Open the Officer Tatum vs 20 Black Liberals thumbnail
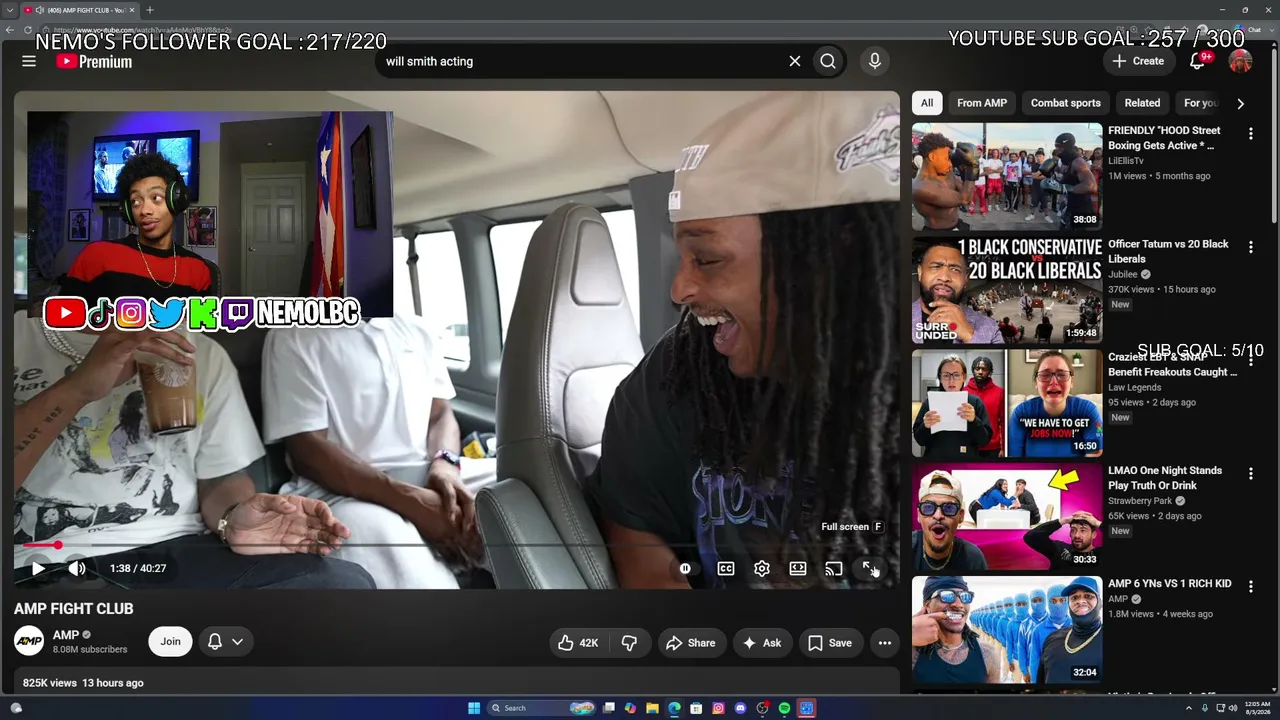The width and height of the screenshot is (1280, 720). point(1007,290)
